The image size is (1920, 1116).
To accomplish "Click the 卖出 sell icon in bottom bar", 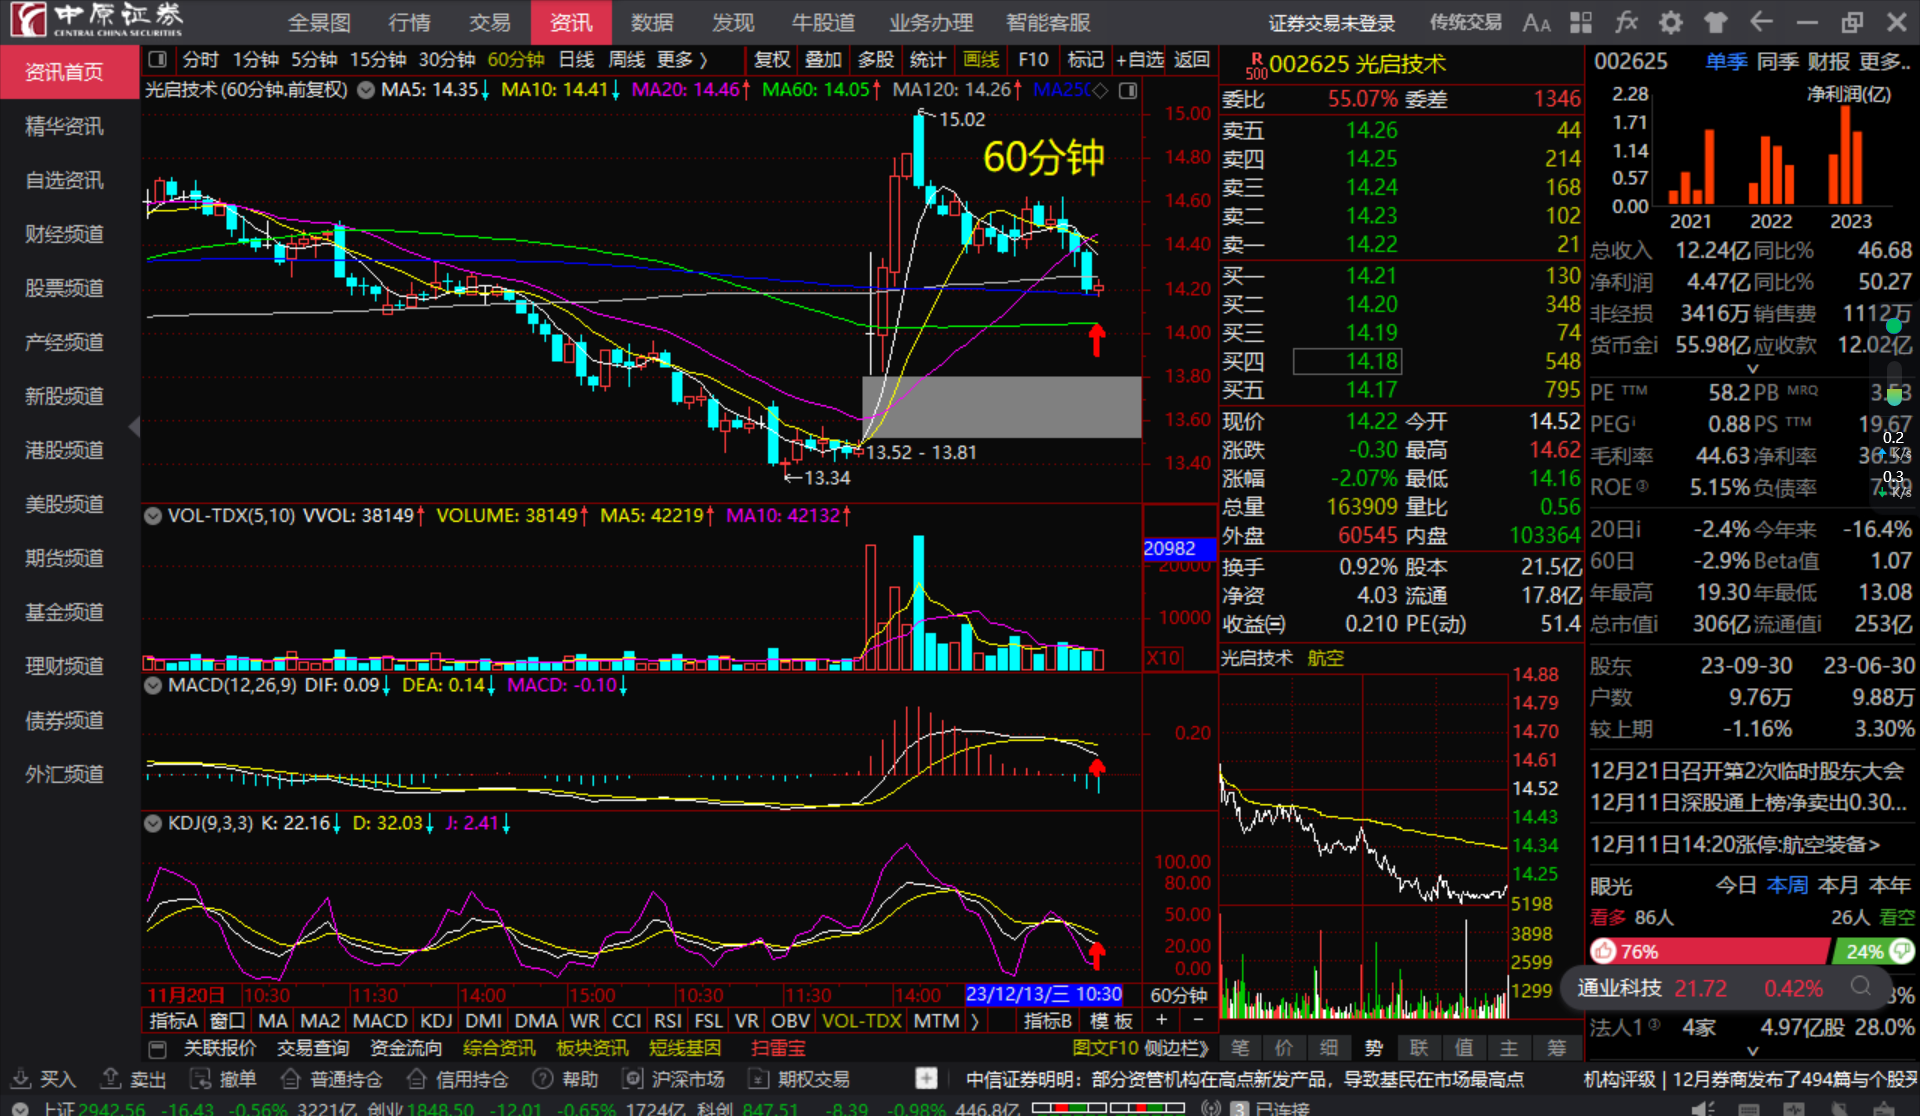I will [x=111, y=1079].
